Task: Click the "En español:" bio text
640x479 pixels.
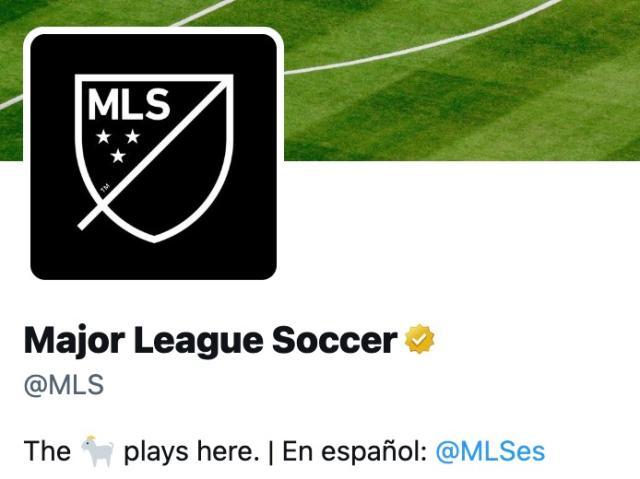Action: (355, 451)
